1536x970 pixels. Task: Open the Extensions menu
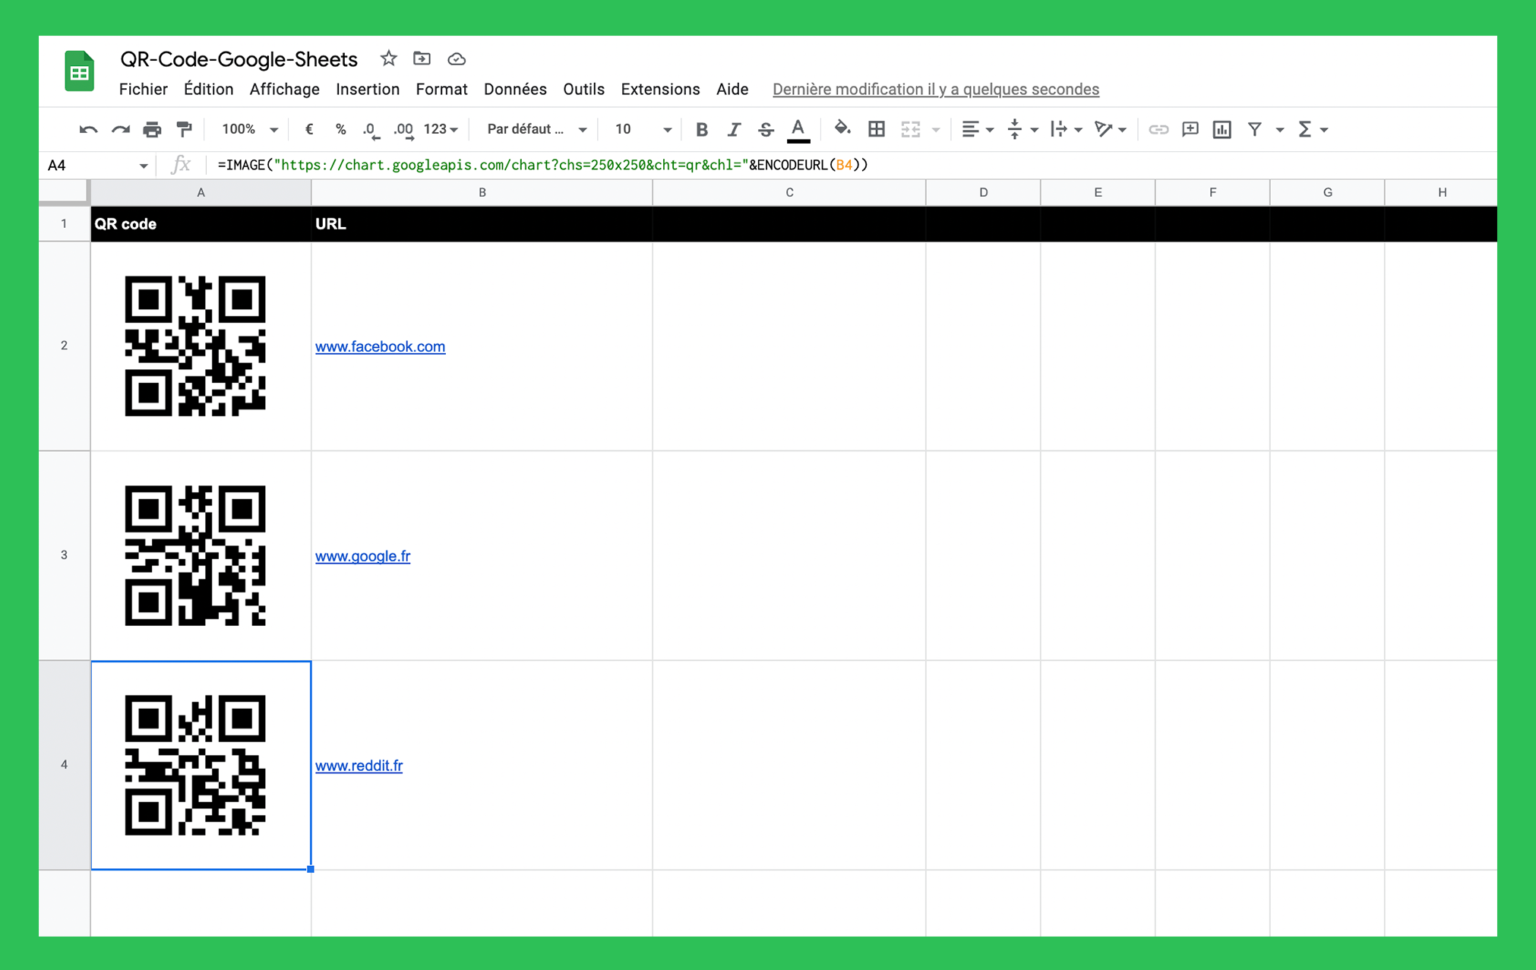click(660, 89)
